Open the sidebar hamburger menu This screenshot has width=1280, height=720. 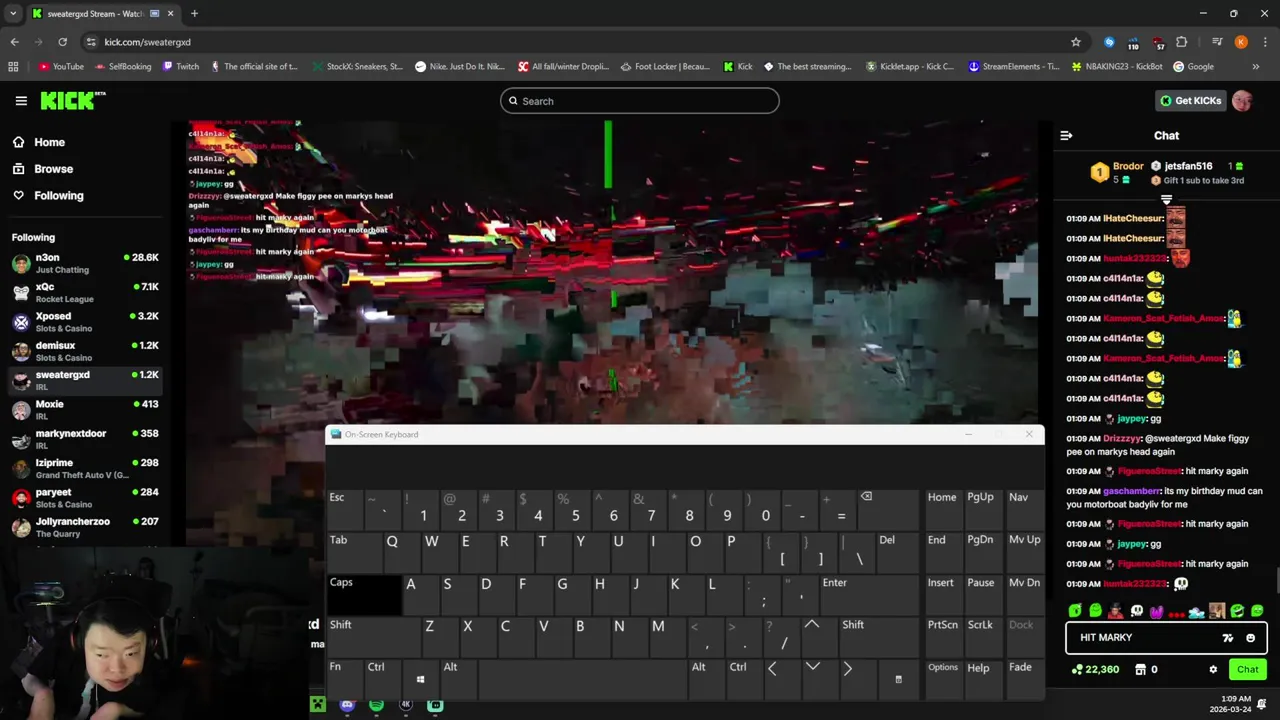point(21,101)
